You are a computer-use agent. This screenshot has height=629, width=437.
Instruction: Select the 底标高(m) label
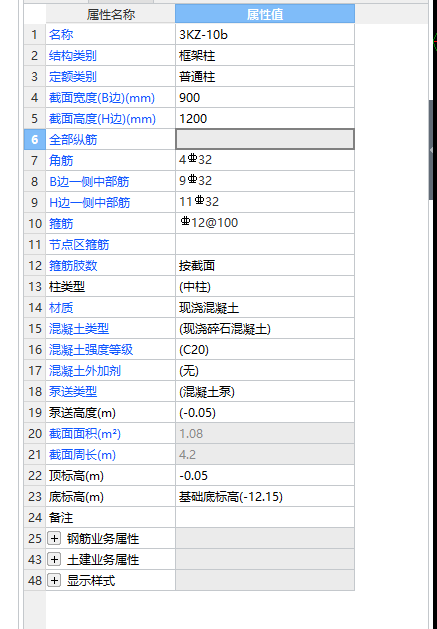76,496
